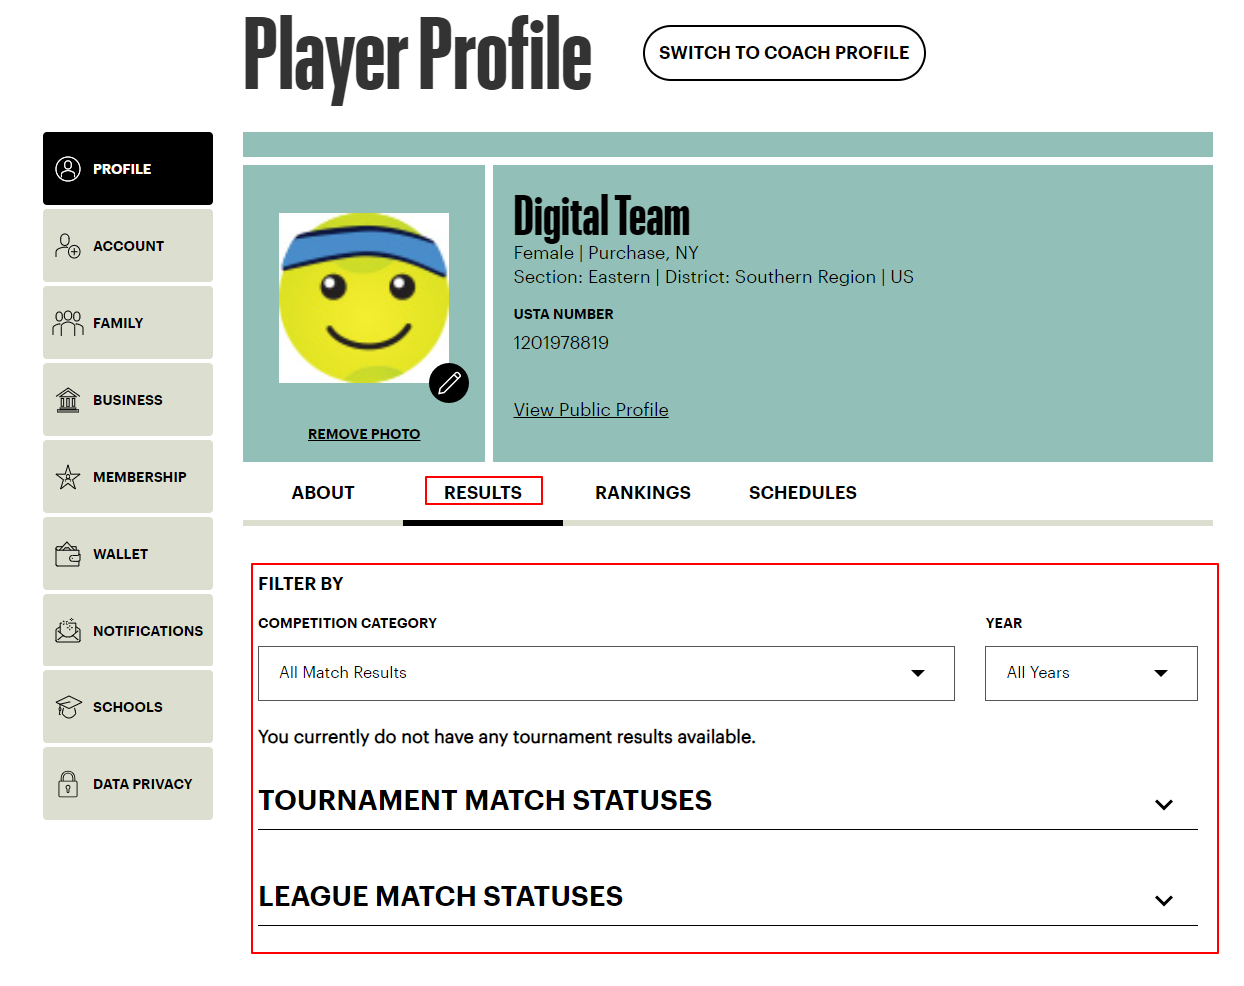1244x986 pixels.
Task: Open the Competition Category dropdown
Action: 606,673
